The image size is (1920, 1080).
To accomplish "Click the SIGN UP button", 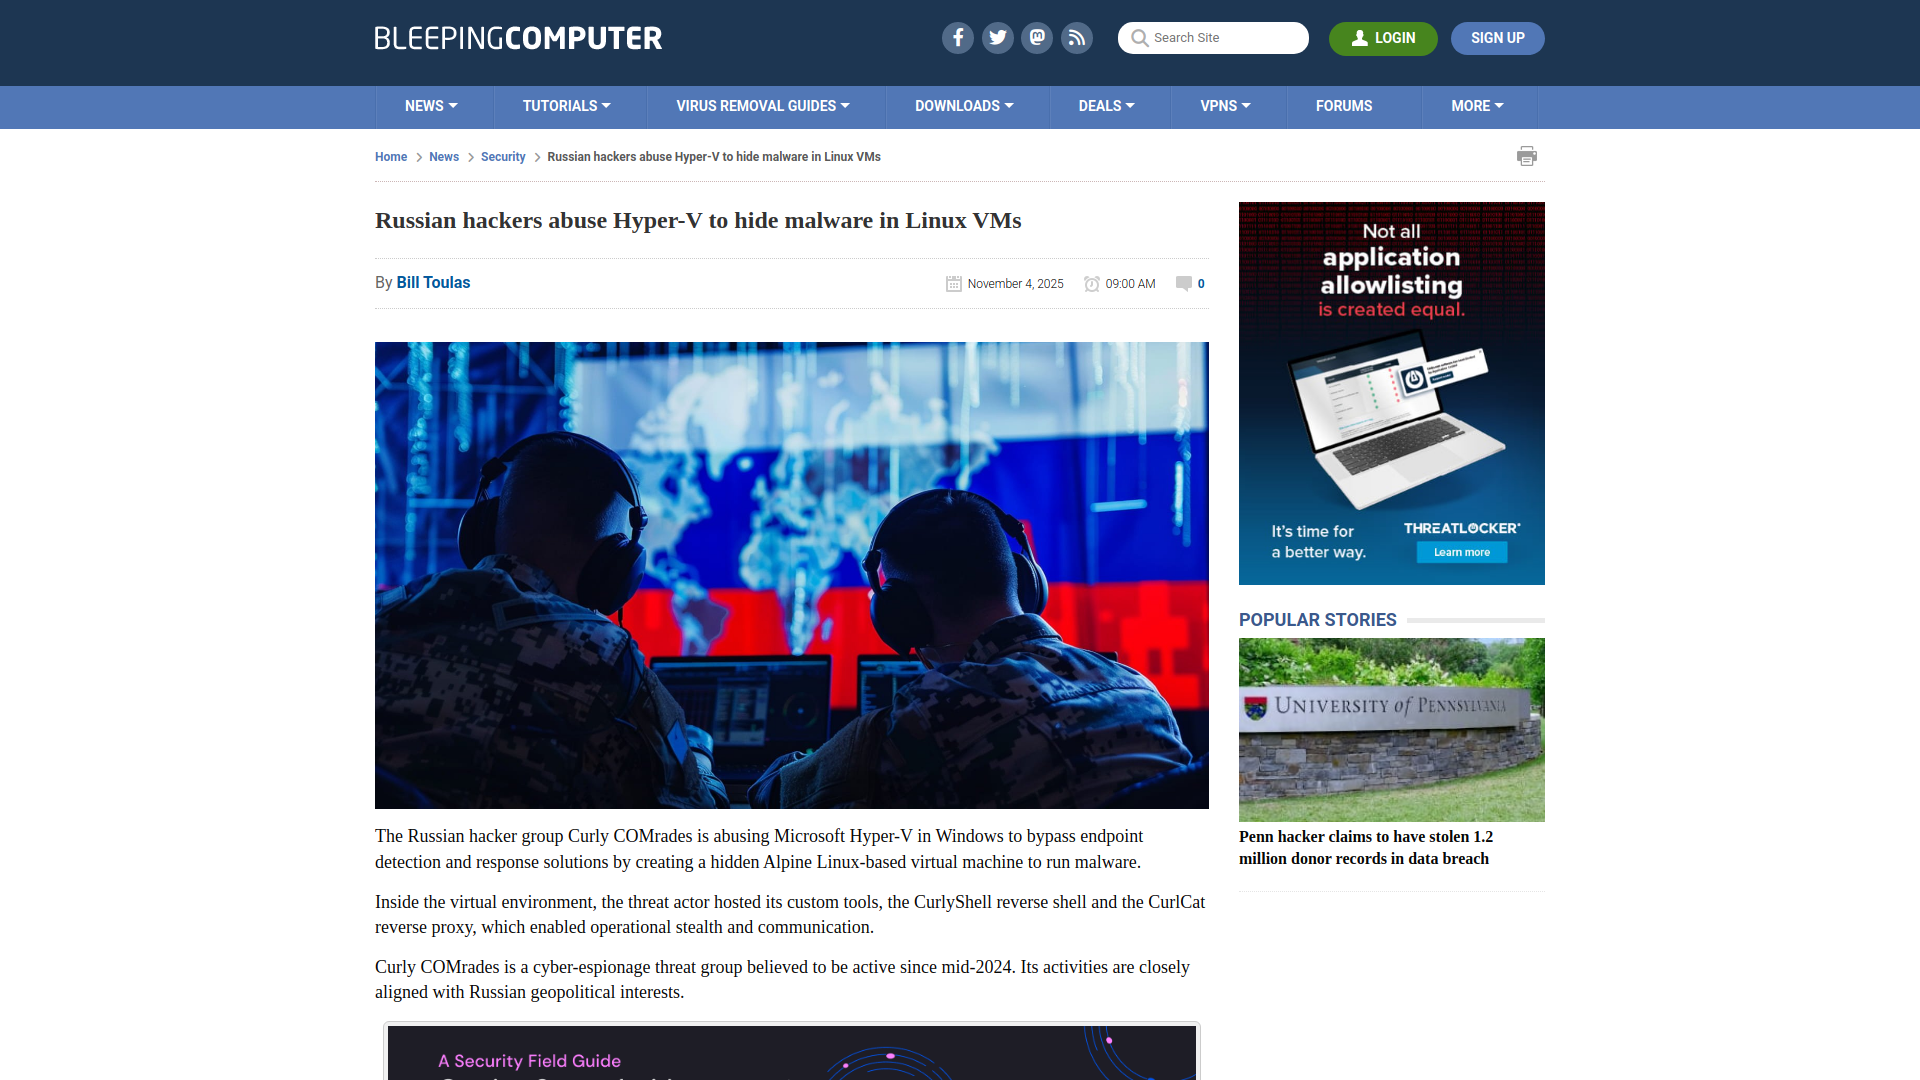I will click(1497, 38).
